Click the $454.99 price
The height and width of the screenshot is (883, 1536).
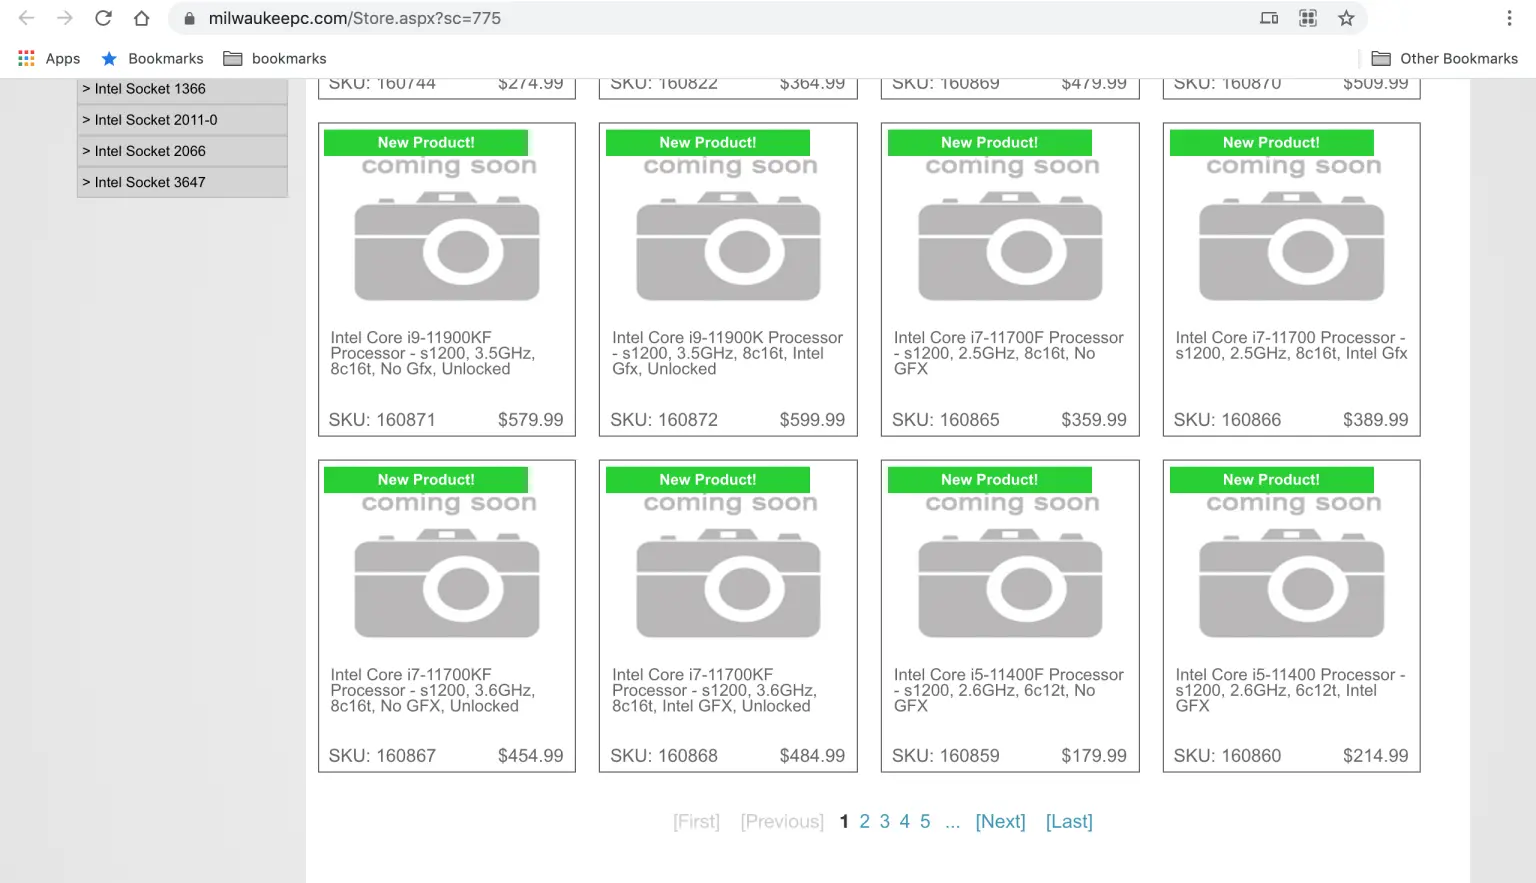click(531, 756)
